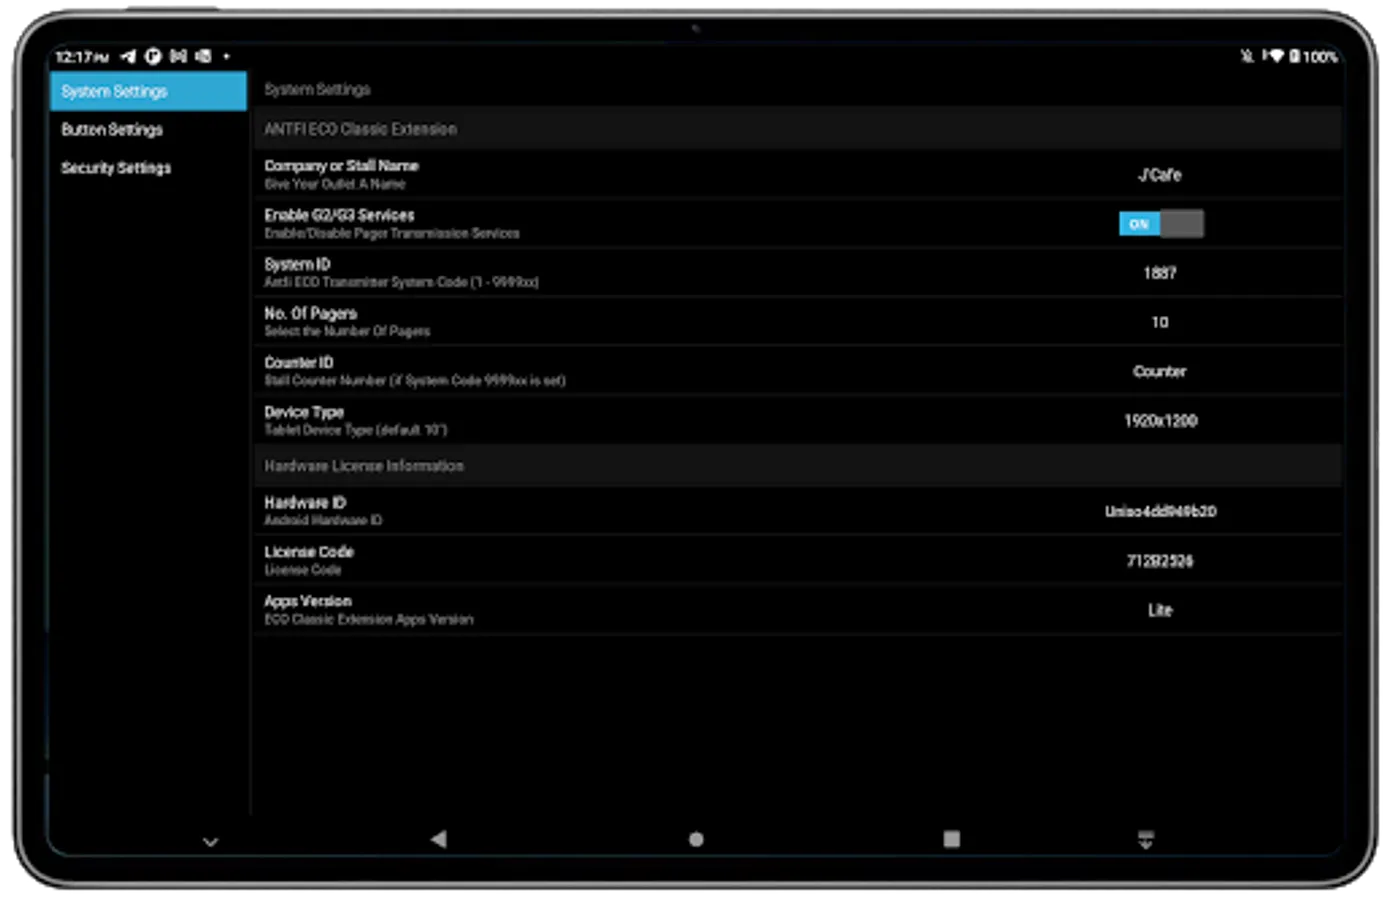Image resolution: width=1384 pixels, height=900 pixels.
Task: Tap the pull-down arrow icon right of Recents
Action: click(1146, 839)
